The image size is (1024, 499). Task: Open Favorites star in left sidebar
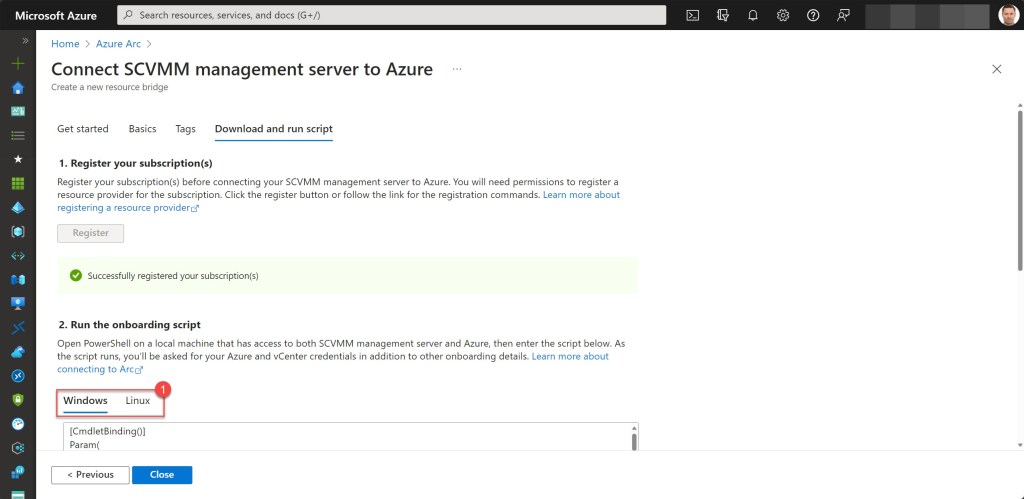pyautogui.click(x=17, y=159)
